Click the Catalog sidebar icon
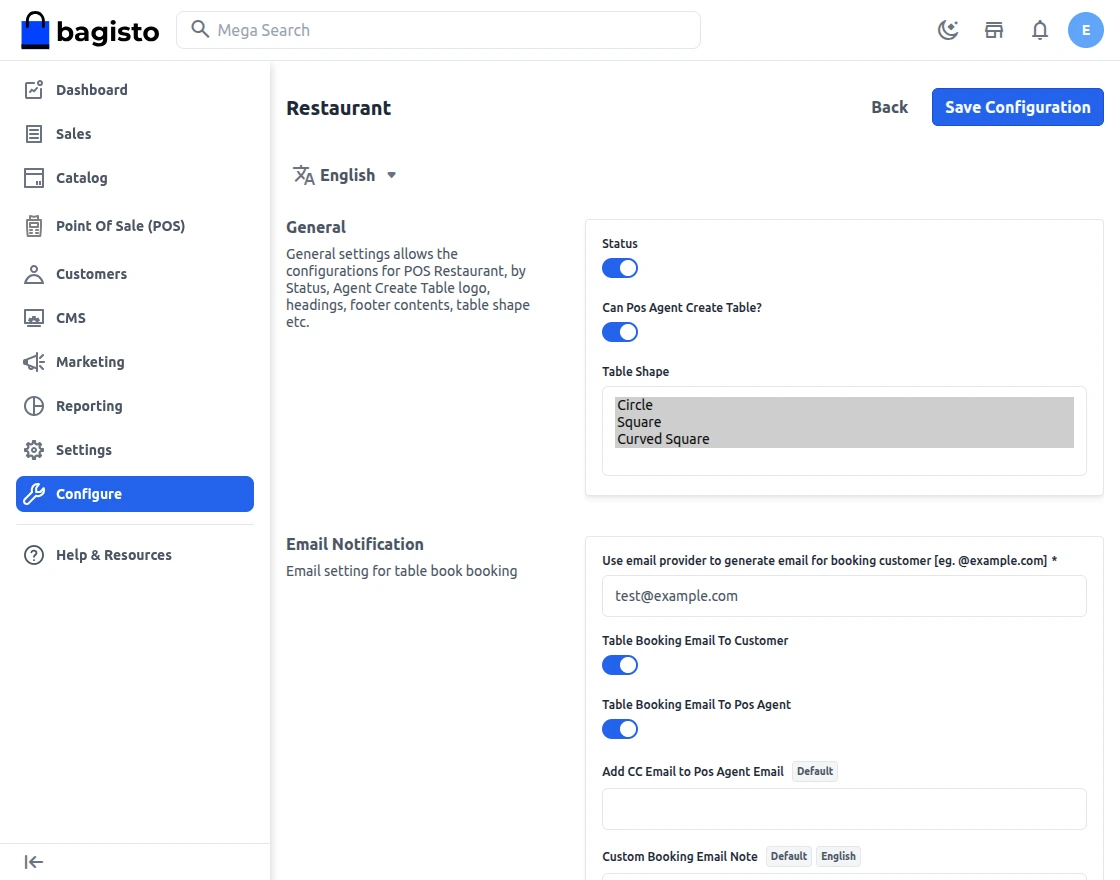This screenshot has width=1120, height=880. click(x=34, y=178)
